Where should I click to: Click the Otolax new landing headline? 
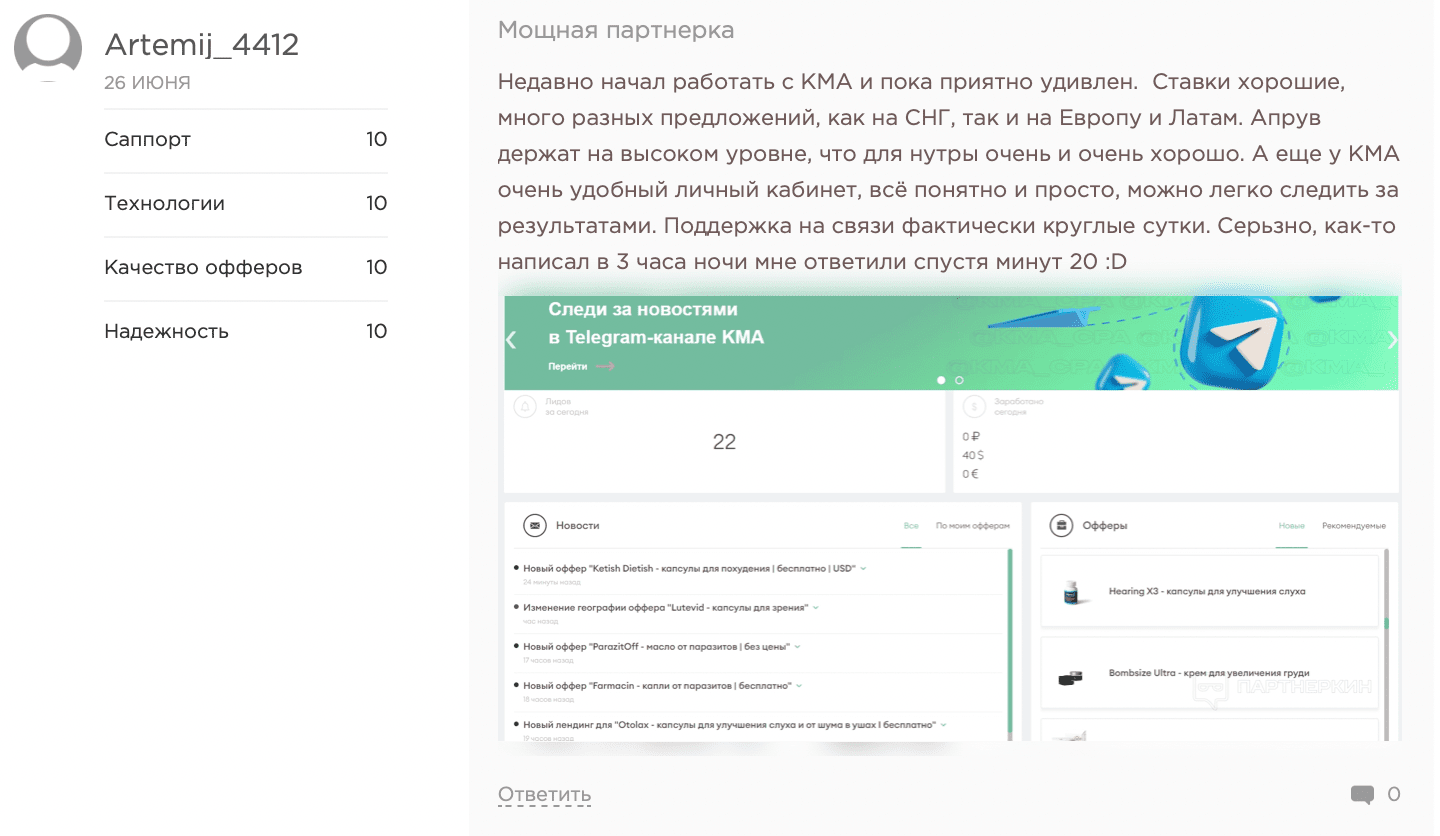coord(730,724)
